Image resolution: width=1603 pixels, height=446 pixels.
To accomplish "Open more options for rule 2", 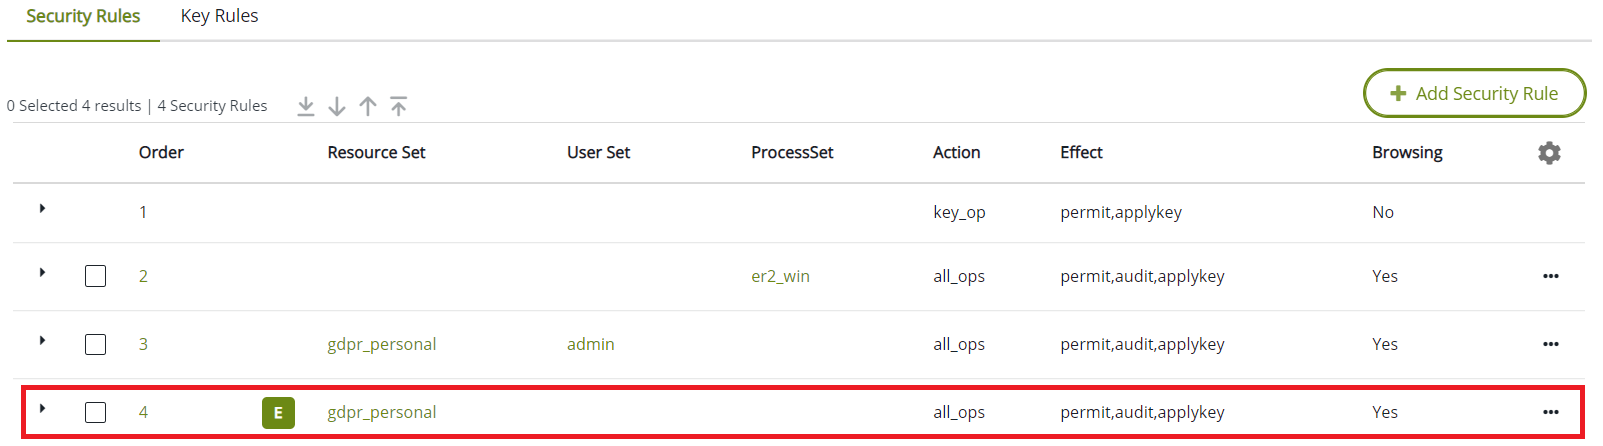I will pyautogui.click(x=1551, y=276).
